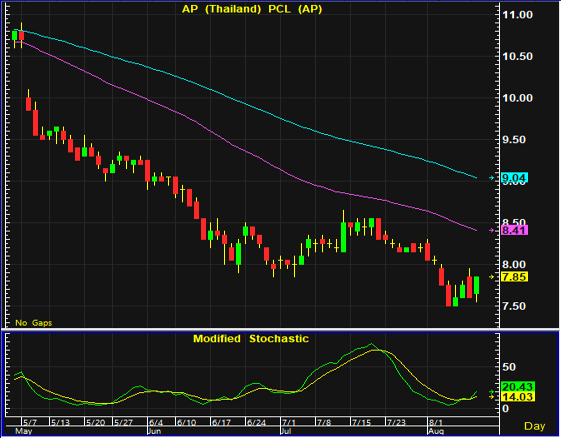Click the 6/10 date axis label
The image size is (561, 438).
(186, 422)
